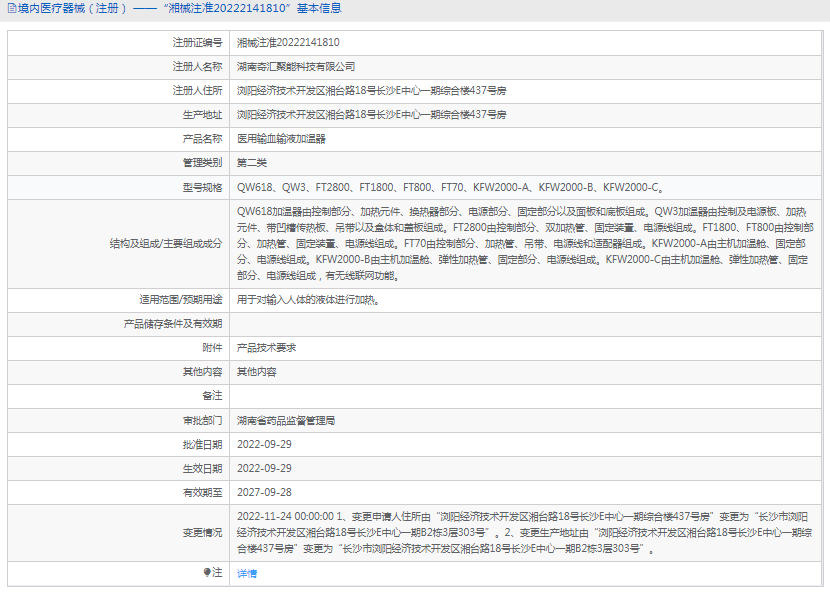Click the expiry date 2027-09-28
This screenshot has height=596, width=830.
264,493
